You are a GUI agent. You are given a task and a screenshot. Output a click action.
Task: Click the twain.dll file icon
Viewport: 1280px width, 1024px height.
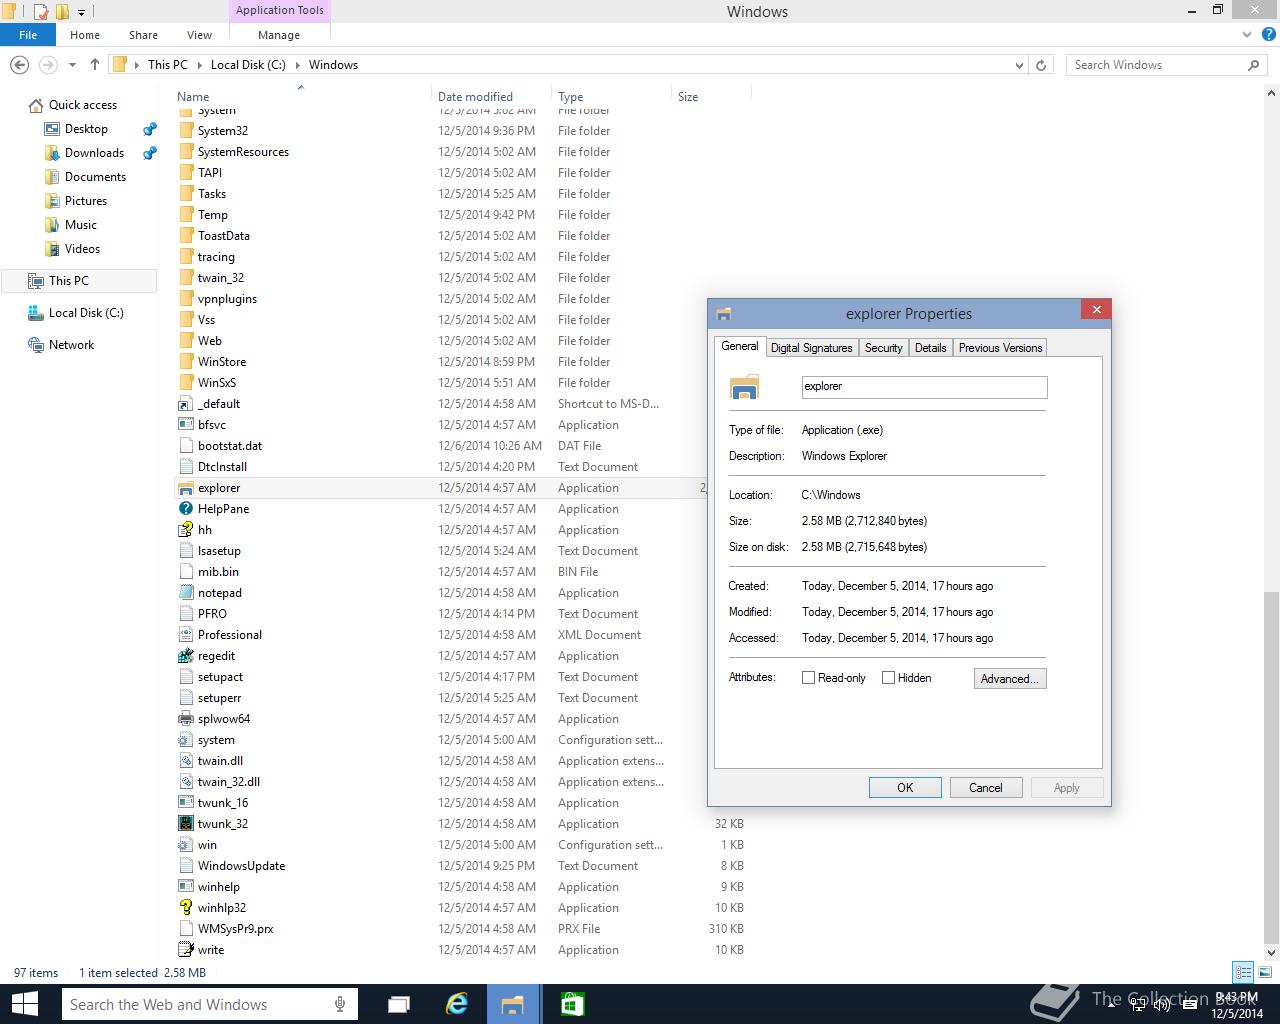click(x=185, y=761)
